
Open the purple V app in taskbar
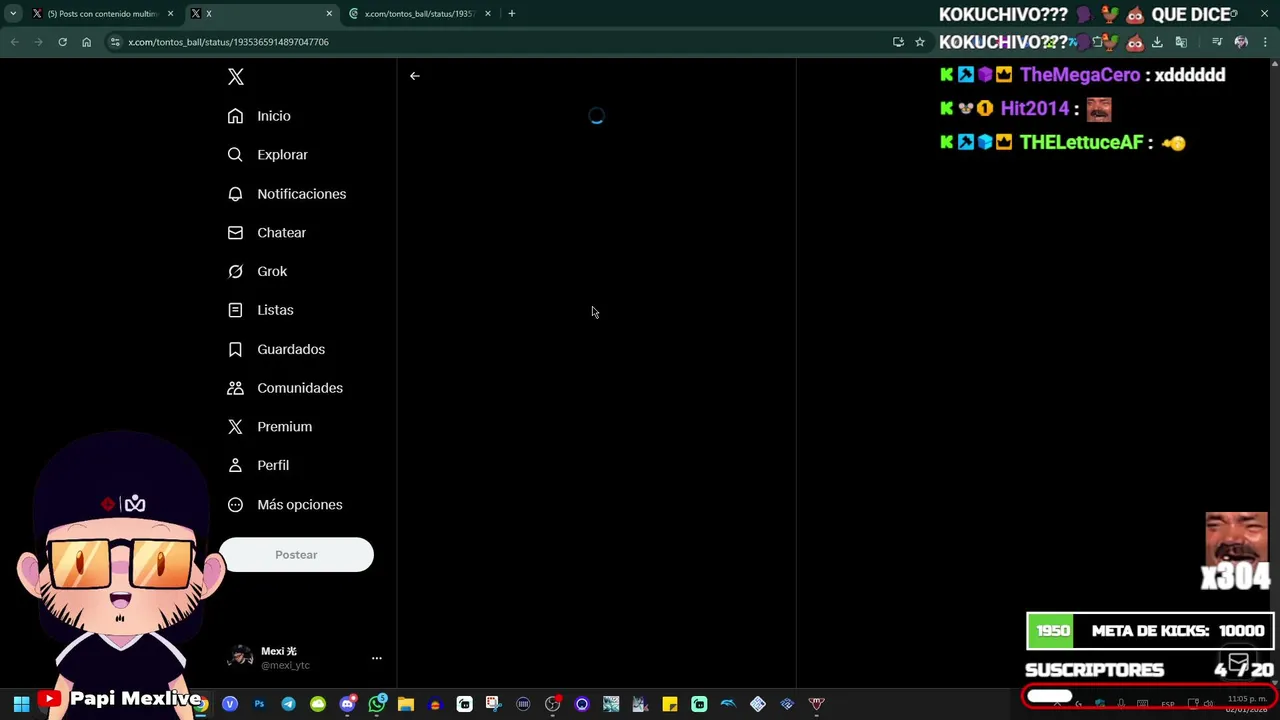click(x=230, y=704)
